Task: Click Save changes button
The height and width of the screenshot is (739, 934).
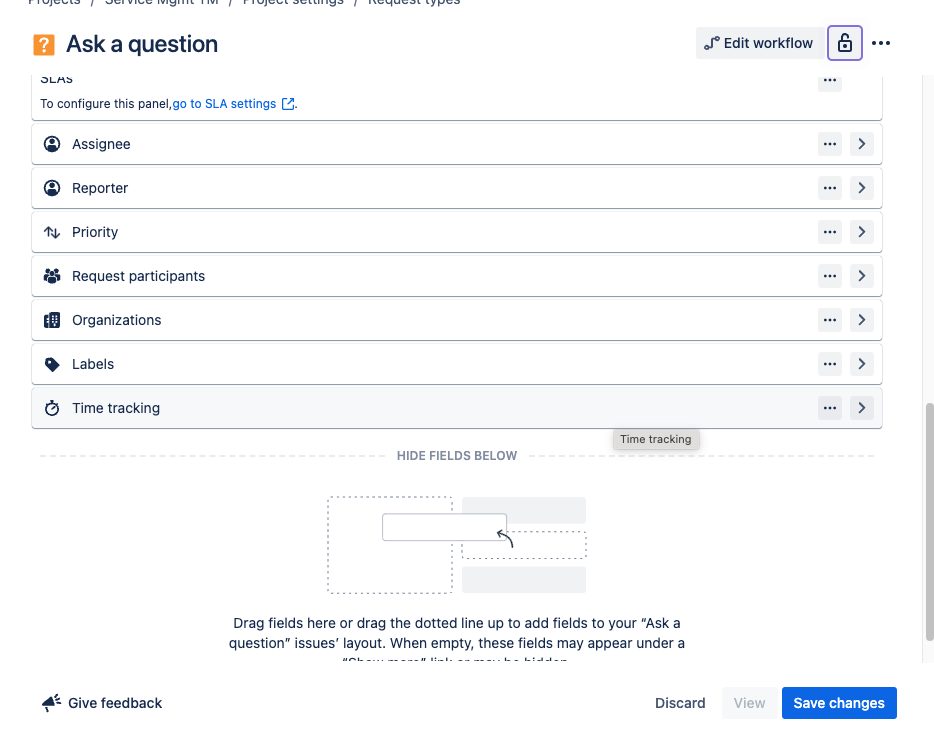Action: click(x=839, y=703)
